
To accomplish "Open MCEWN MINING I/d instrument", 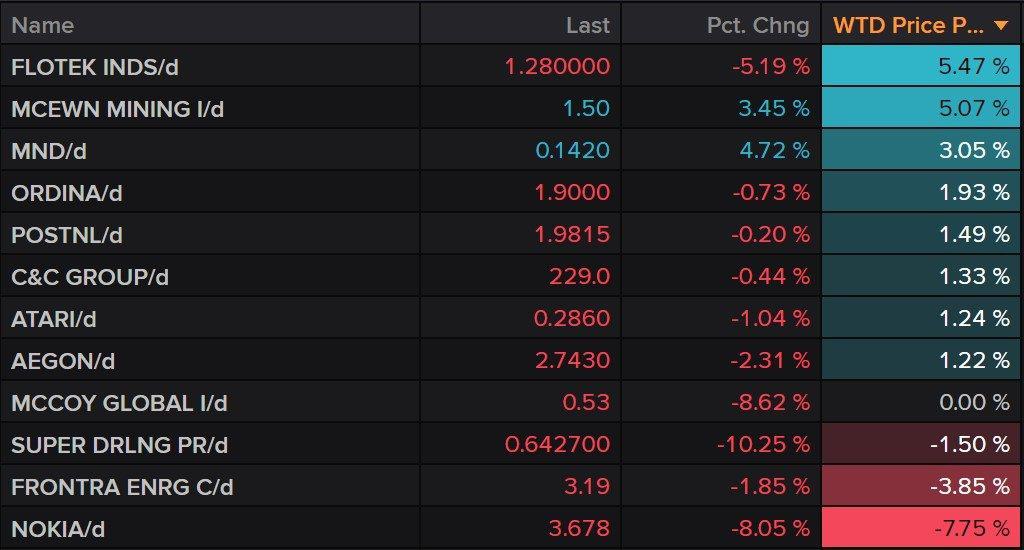I will click(x=118, y=110).
